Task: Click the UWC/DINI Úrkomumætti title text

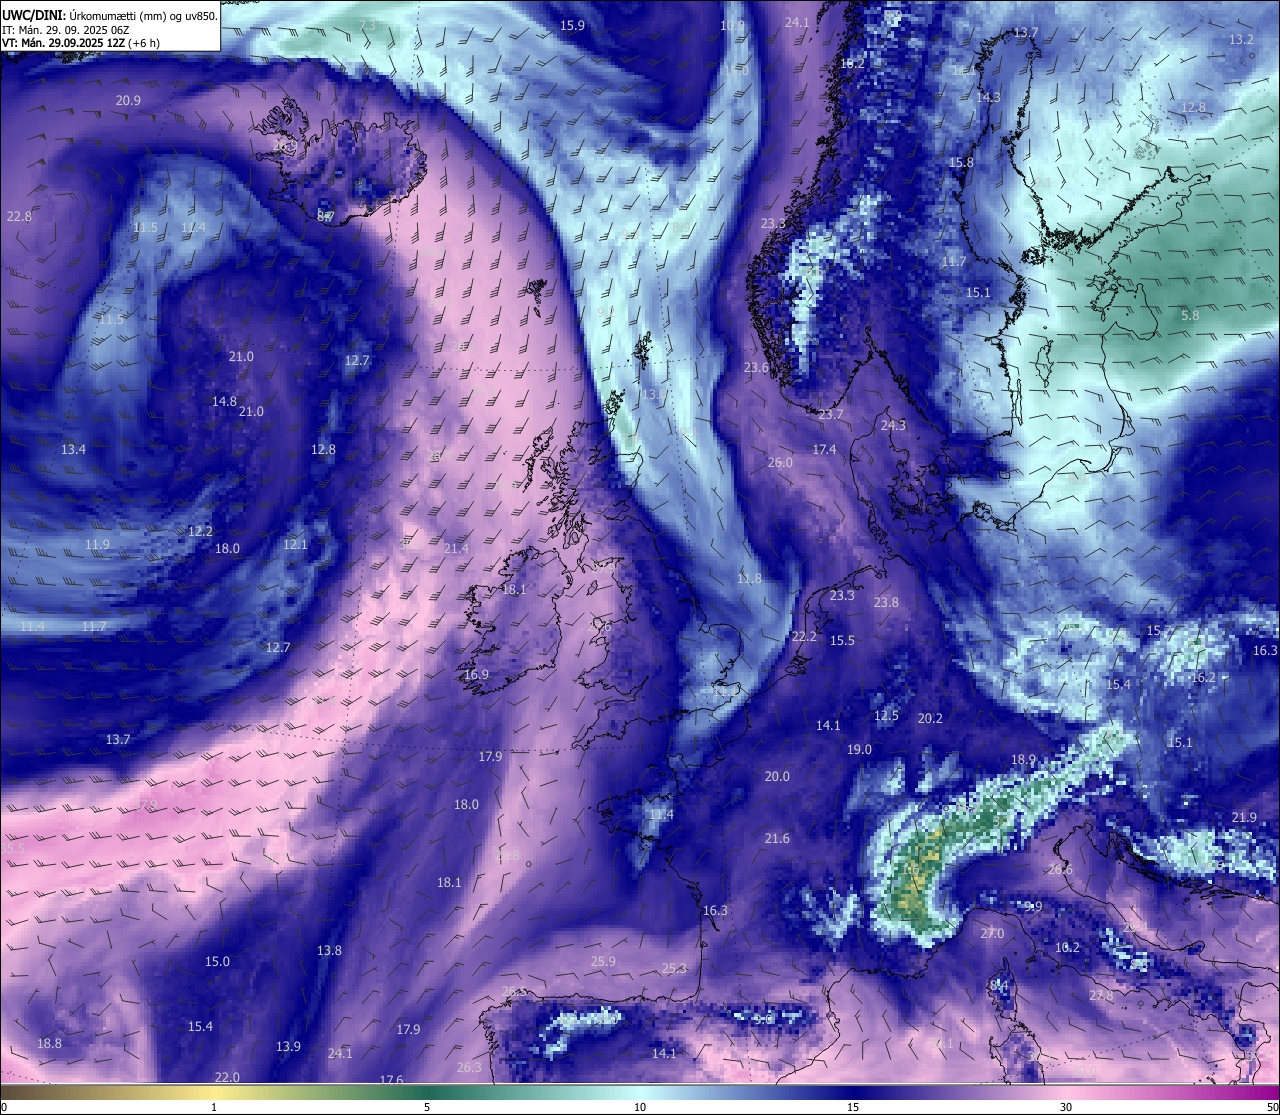Action: point(109,16)
